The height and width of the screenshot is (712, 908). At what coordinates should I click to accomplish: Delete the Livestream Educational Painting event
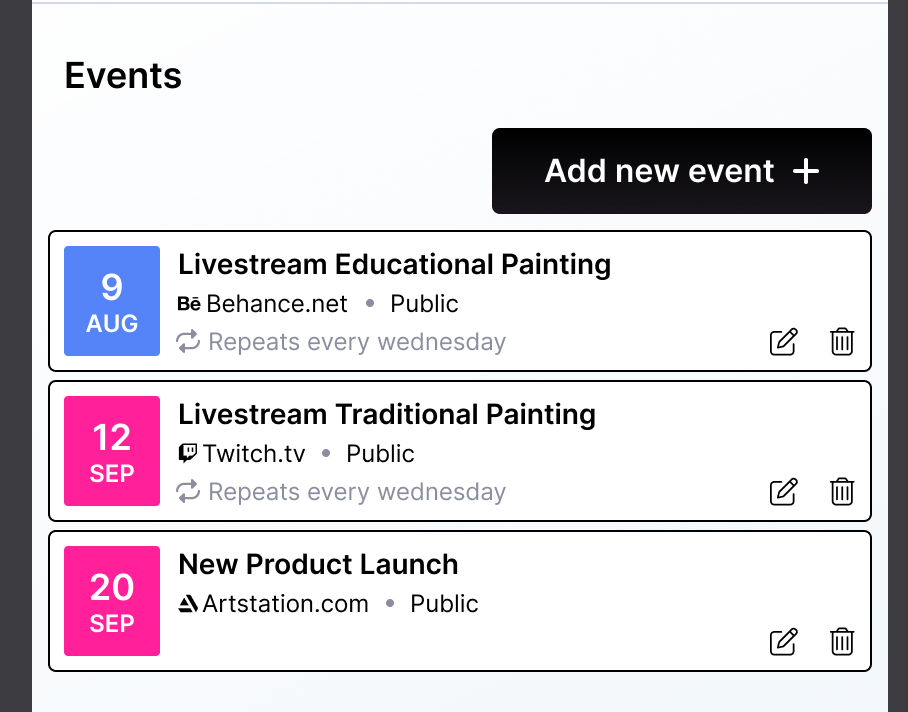[842, 342]
